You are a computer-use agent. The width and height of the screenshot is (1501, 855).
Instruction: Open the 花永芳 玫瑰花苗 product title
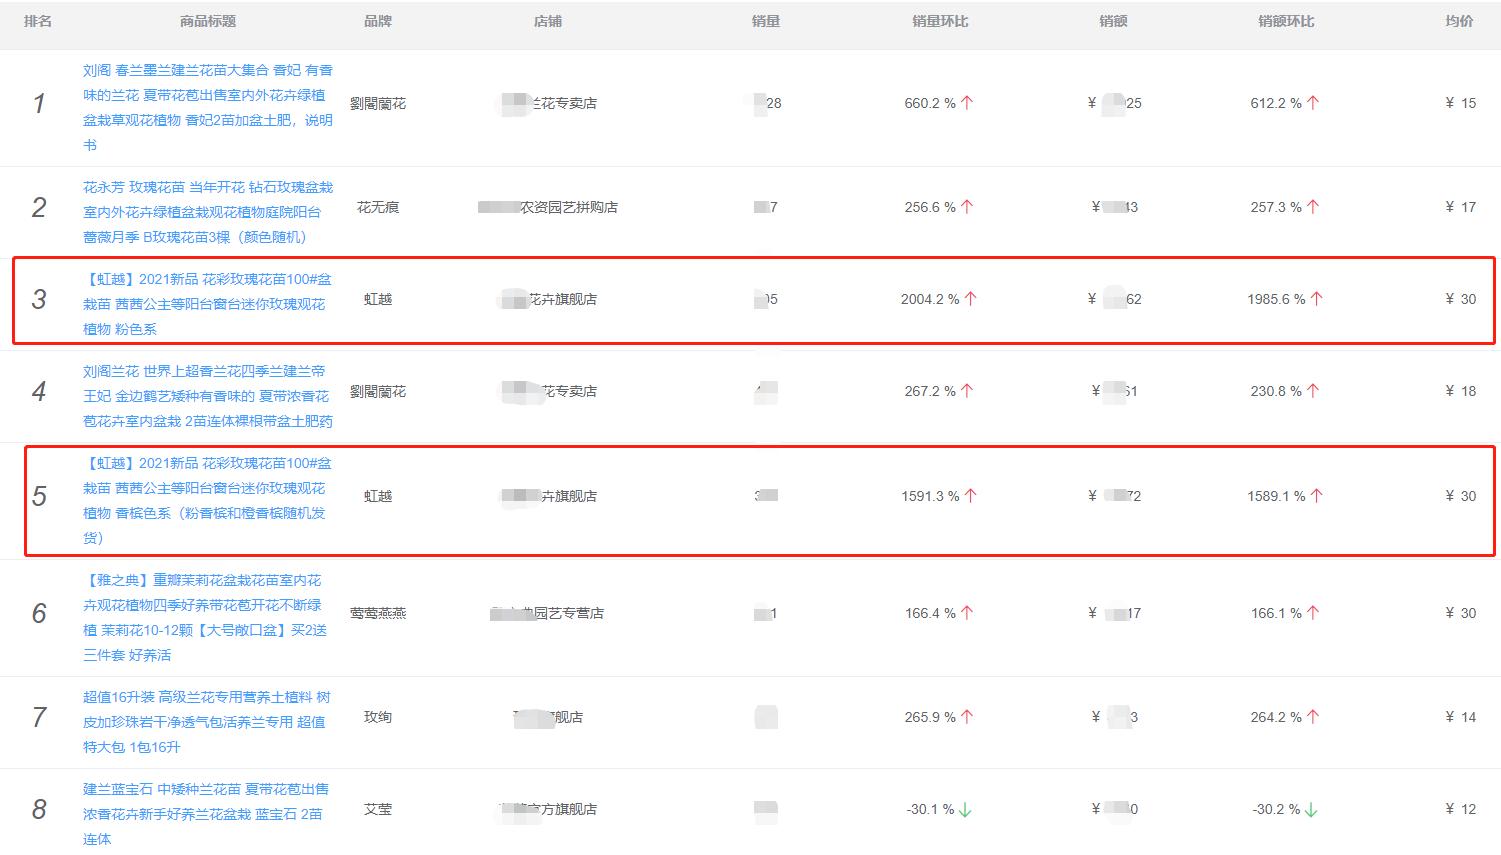coord(208,212)
